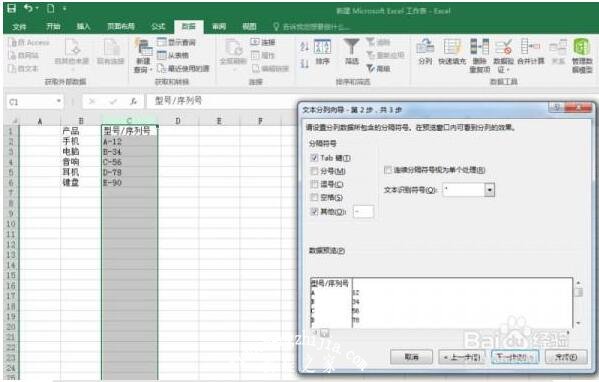Click the Text to Columns tool
The image size is (599, 382).
(425, 52)
